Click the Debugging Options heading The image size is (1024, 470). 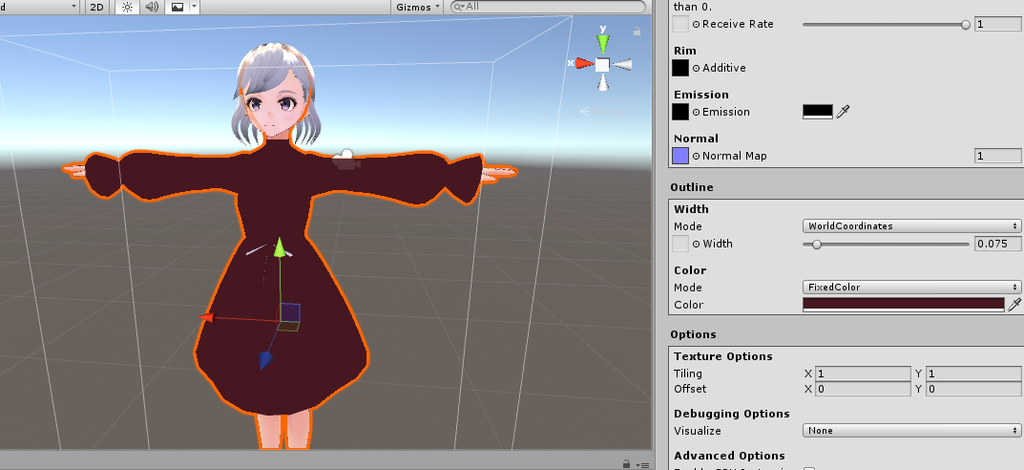tap(731, 414)
